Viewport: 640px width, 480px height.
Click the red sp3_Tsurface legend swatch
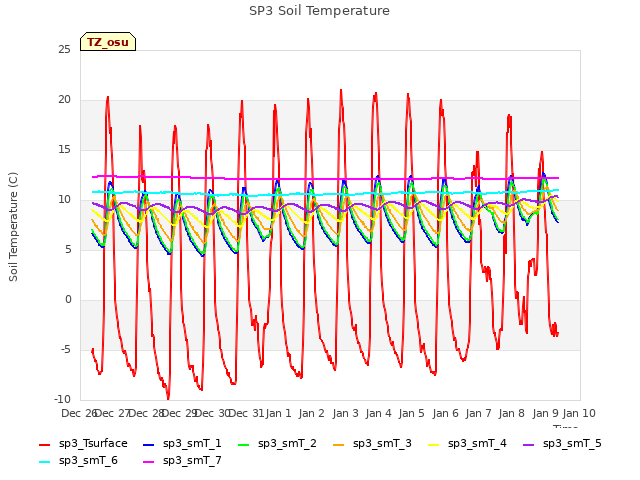(44, 444)
